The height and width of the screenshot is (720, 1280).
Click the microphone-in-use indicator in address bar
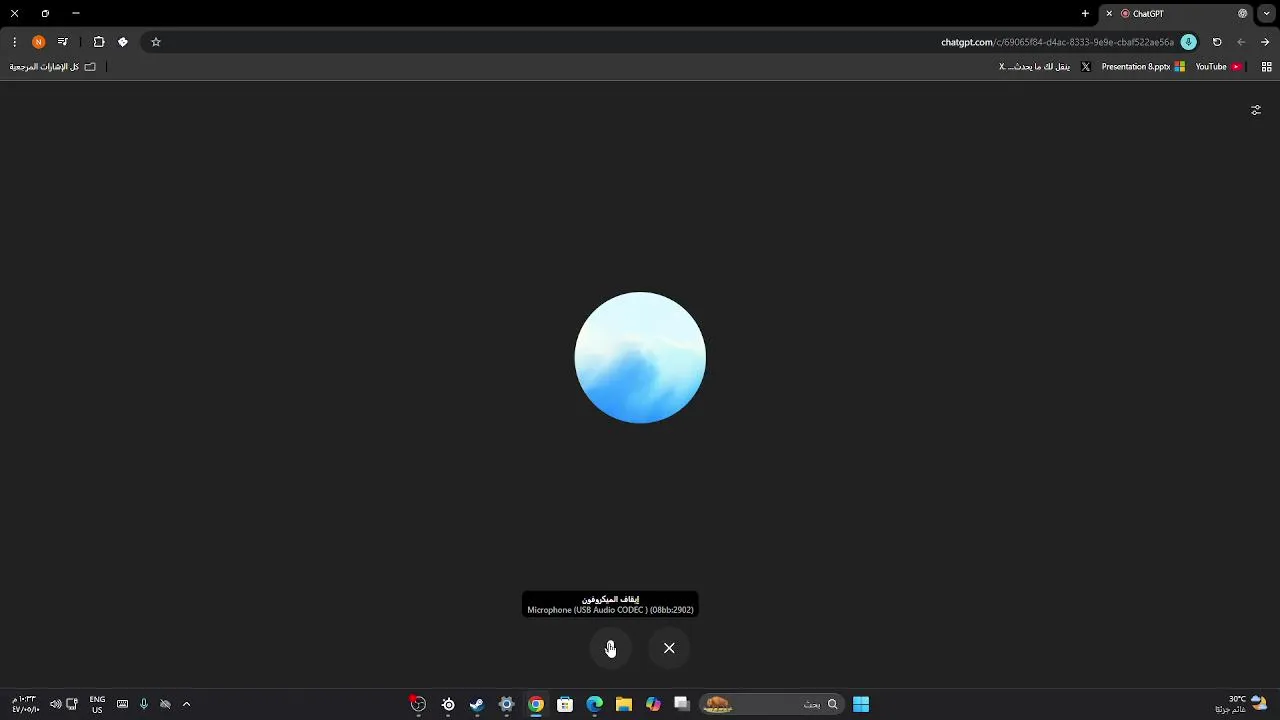pos(1188,42)
